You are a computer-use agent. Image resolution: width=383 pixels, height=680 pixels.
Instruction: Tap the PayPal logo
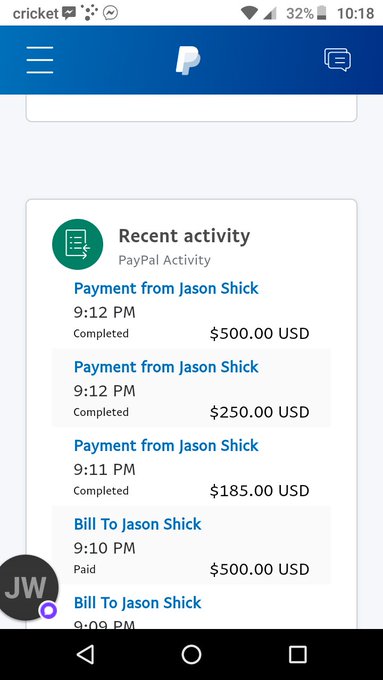coord(188,60)
